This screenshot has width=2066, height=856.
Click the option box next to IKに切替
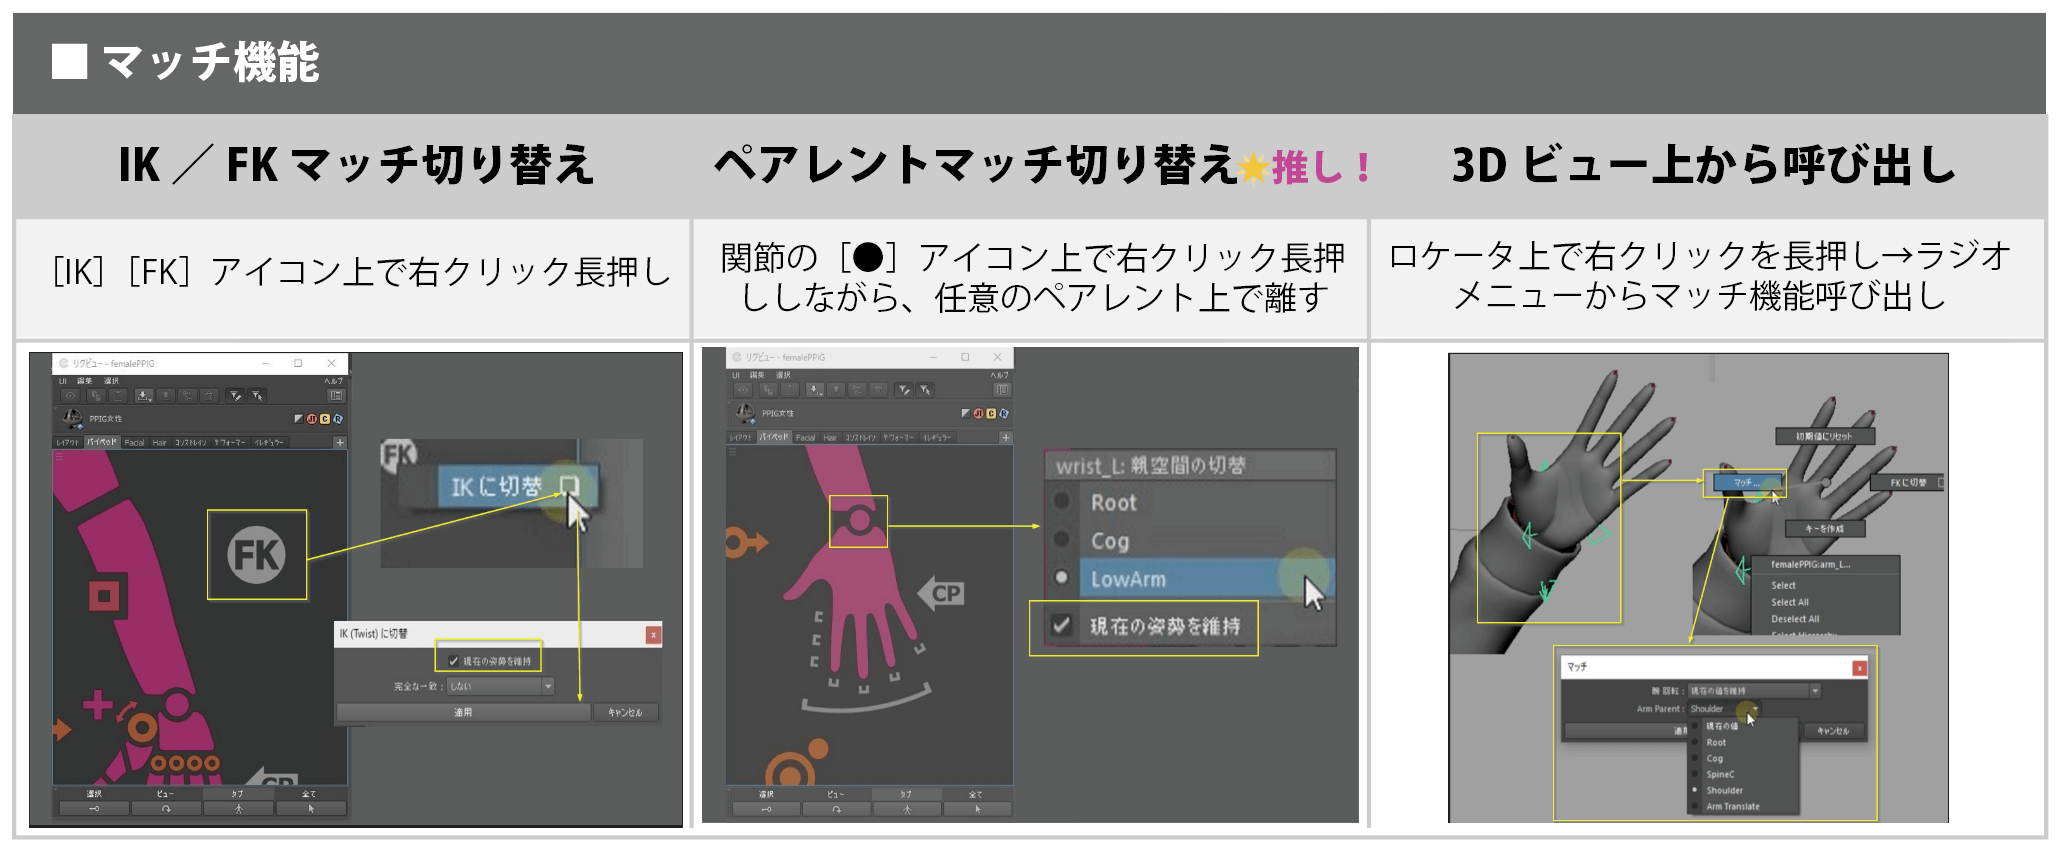click(x=569, y=486)
